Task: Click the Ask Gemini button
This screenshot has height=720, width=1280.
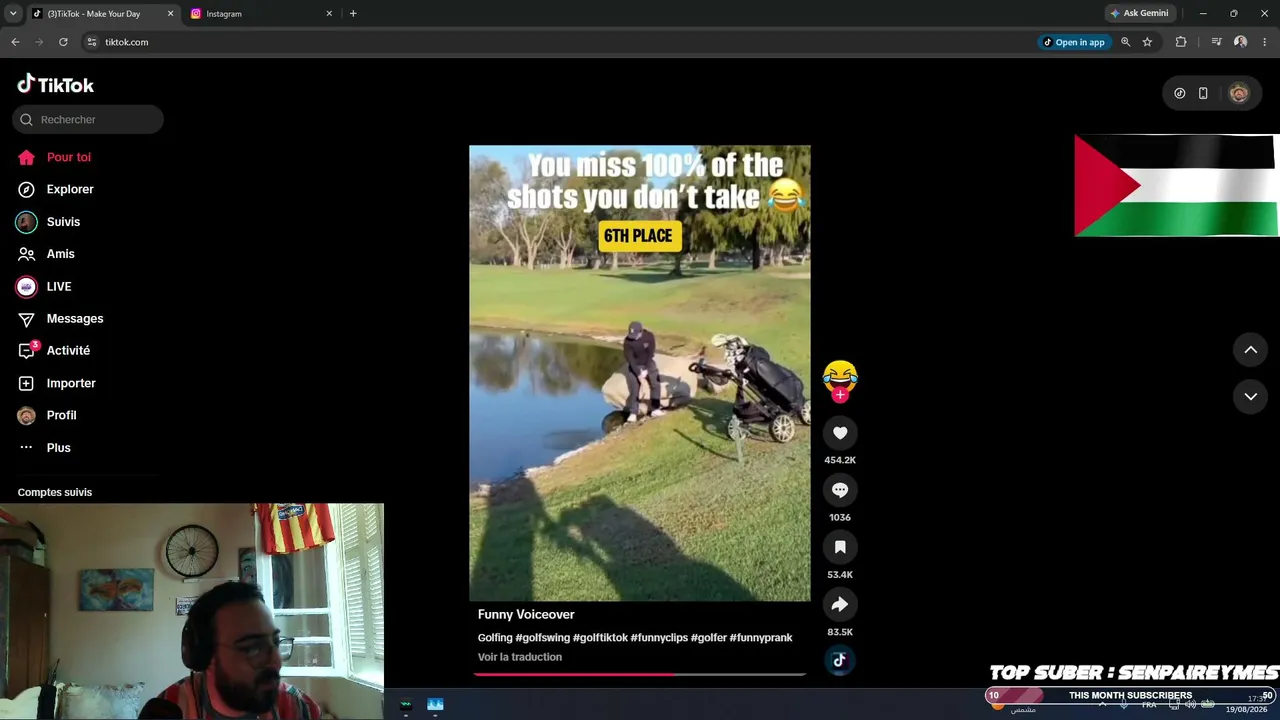Action: click(x=1139, y=14)
